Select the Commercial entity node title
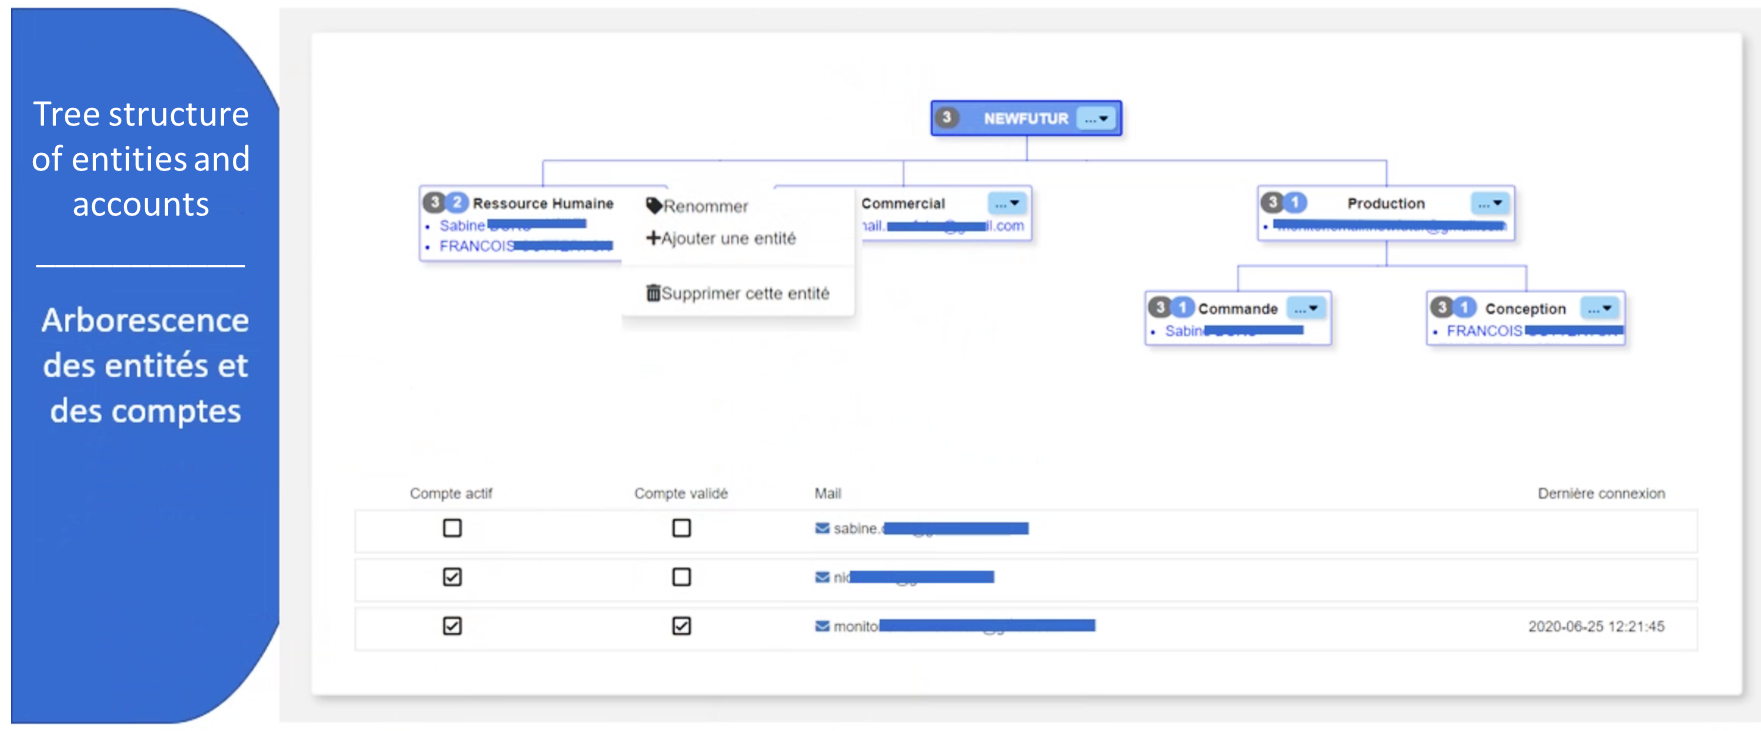The width and height of the screenshot is (1761, 731). [x=903, y=203]
